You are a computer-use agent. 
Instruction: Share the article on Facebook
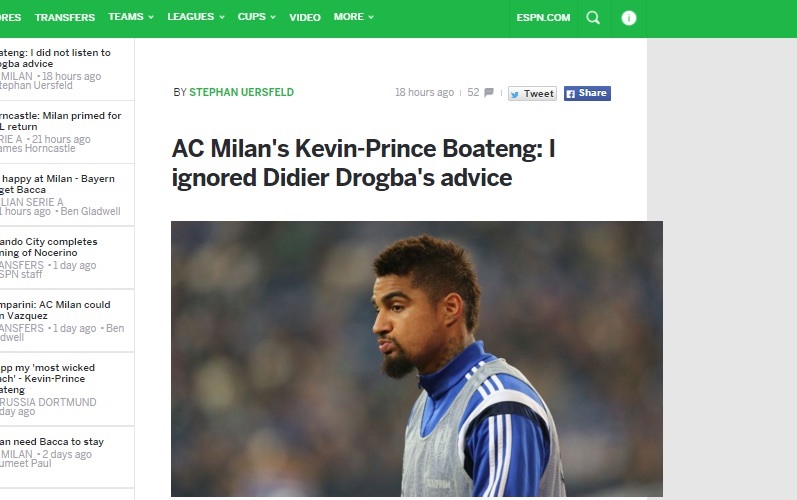point(587,93)
